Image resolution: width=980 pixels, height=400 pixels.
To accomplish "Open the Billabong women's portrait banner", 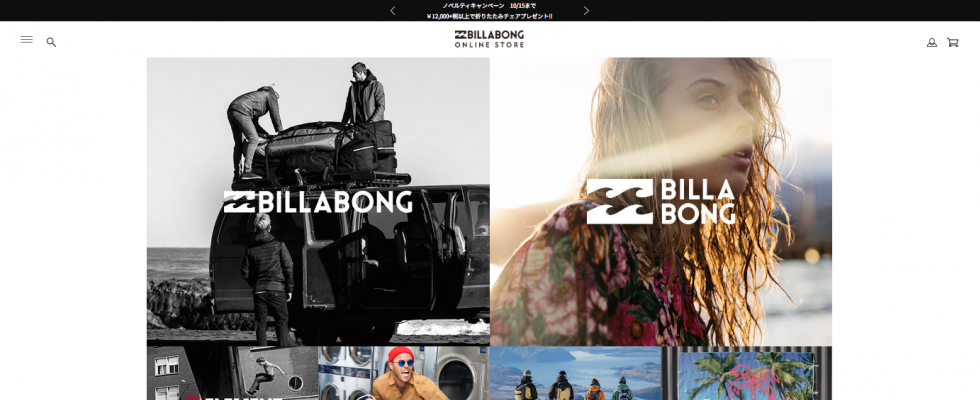I will (661, 202).
